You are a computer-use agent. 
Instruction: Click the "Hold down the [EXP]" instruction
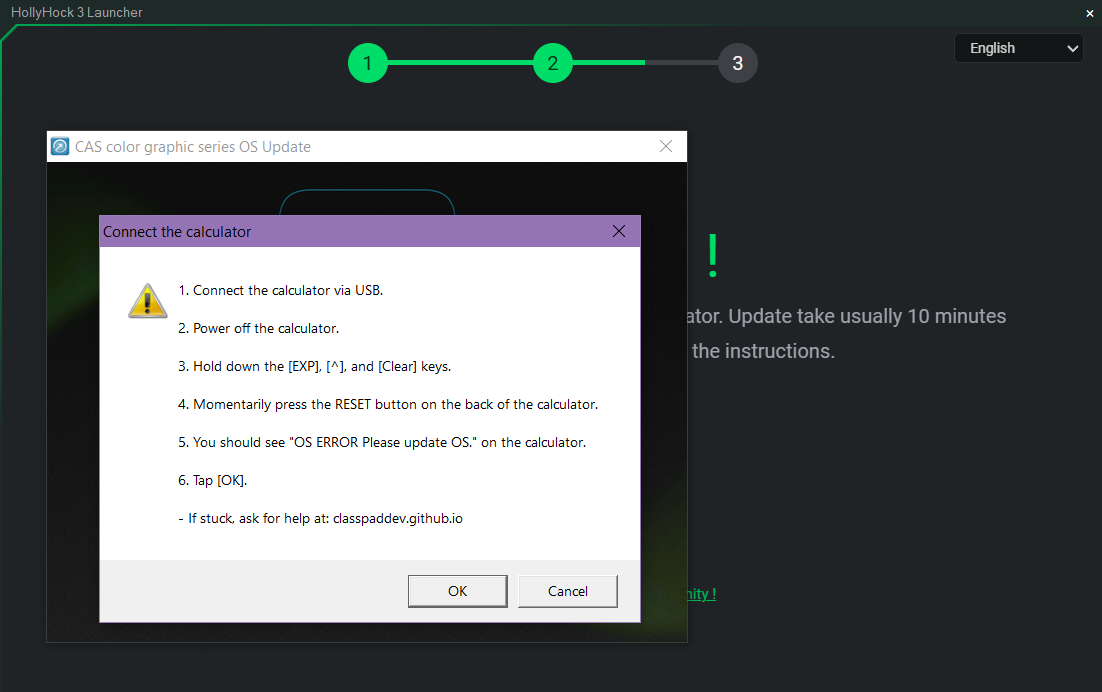314,366
